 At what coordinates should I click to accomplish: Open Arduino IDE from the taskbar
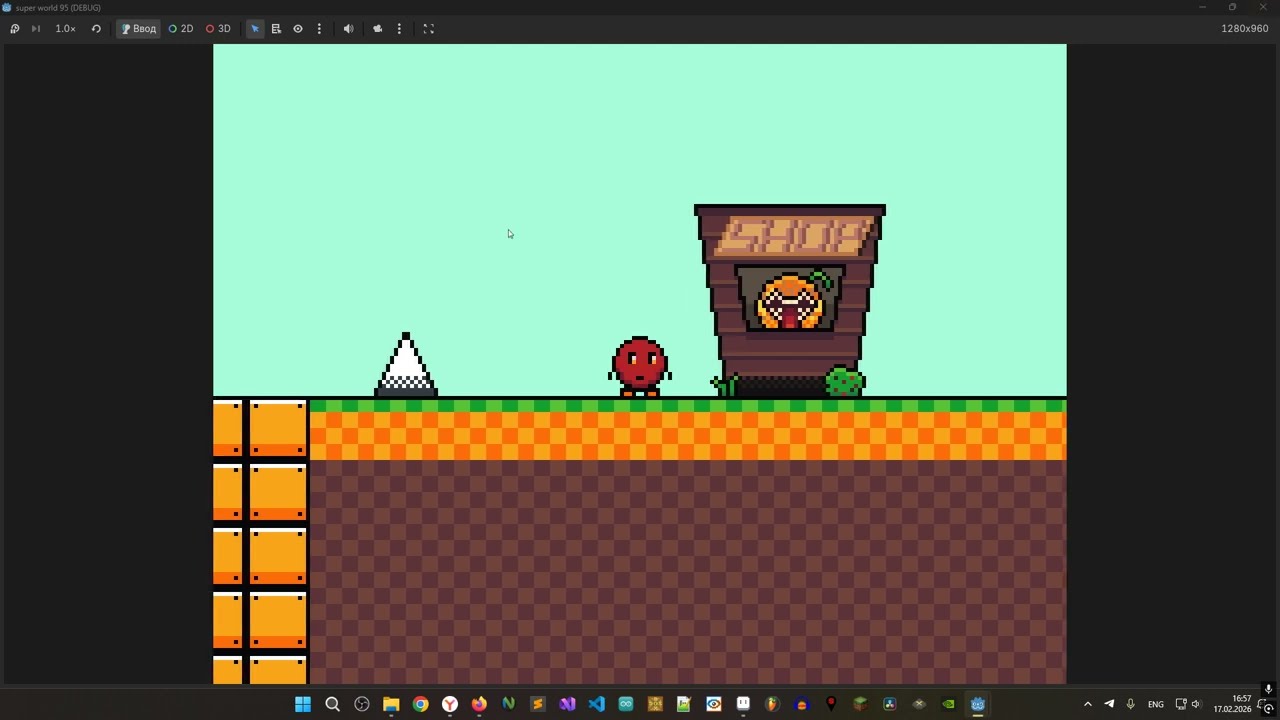coord(626,704)
